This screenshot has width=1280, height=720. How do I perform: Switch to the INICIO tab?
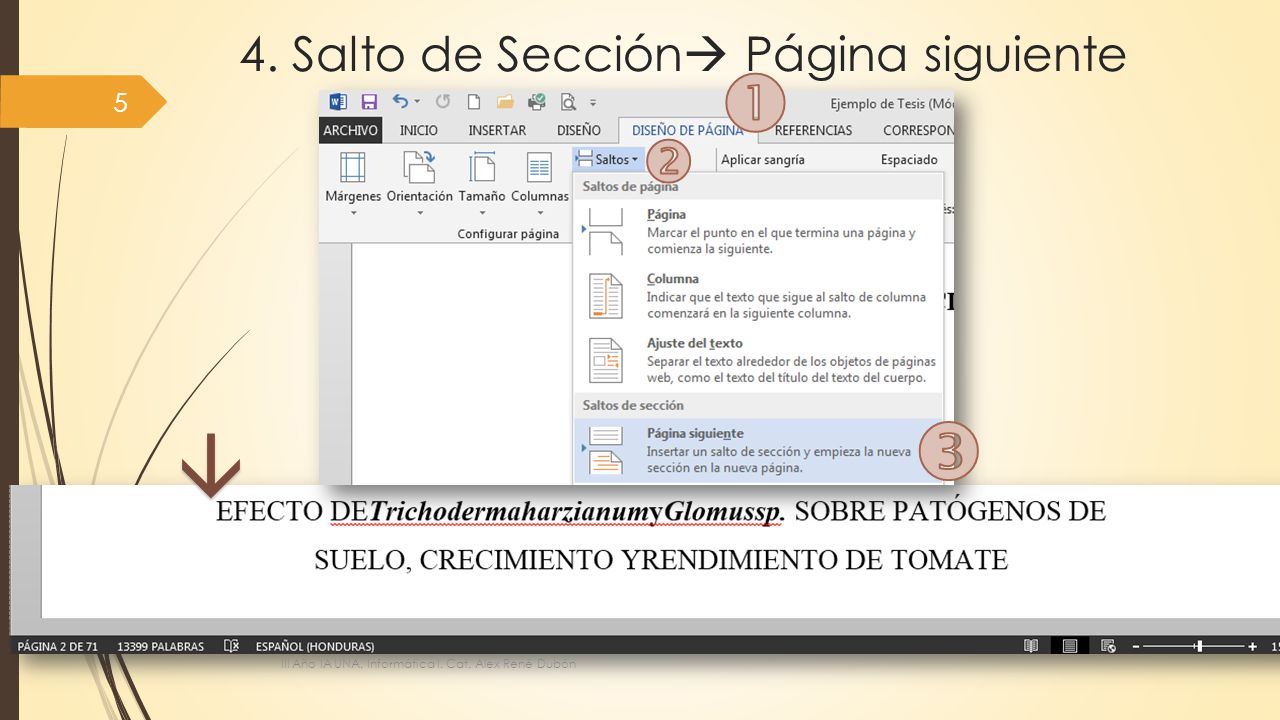tap(419, 131)
